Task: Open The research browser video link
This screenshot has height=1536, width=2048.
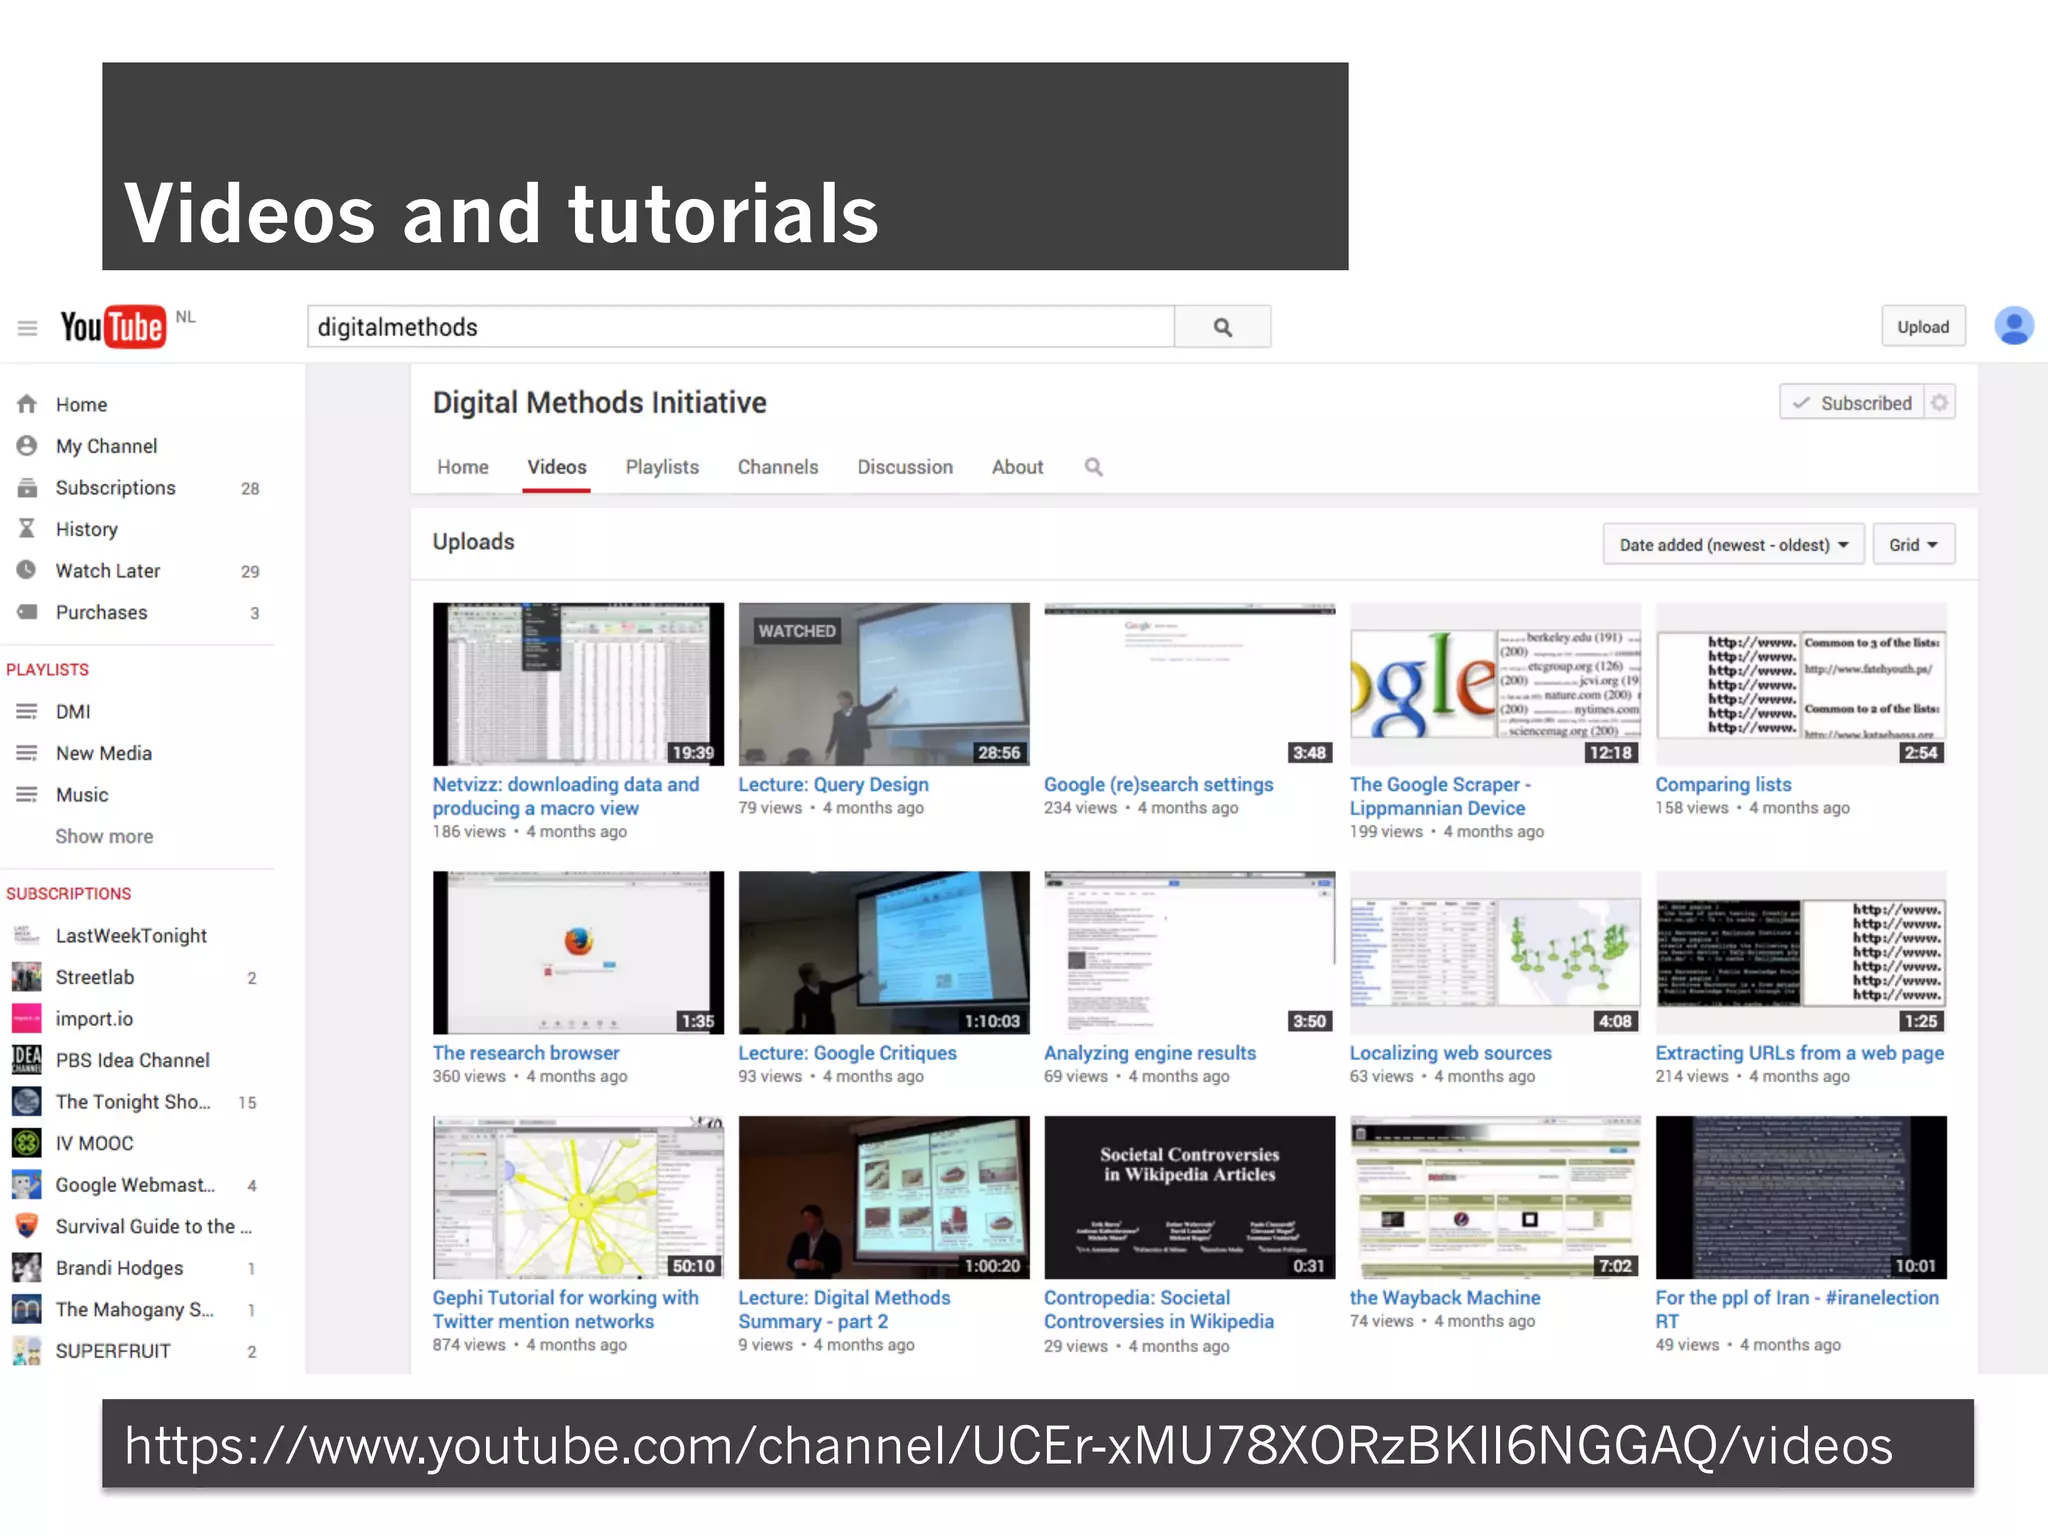Action: coord(526,1053)
